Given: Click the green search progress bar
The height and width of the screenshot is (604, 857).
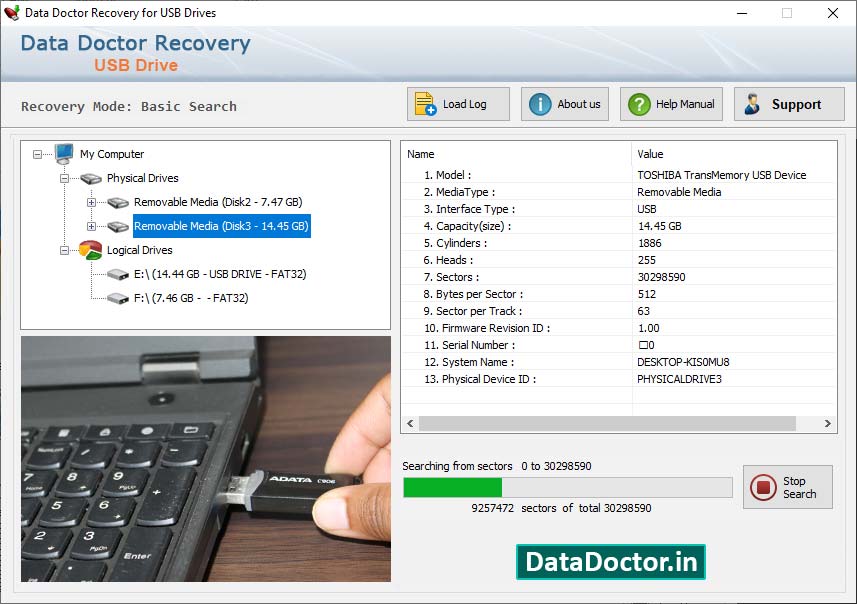Looking at the screenshot, I should 452,487.
